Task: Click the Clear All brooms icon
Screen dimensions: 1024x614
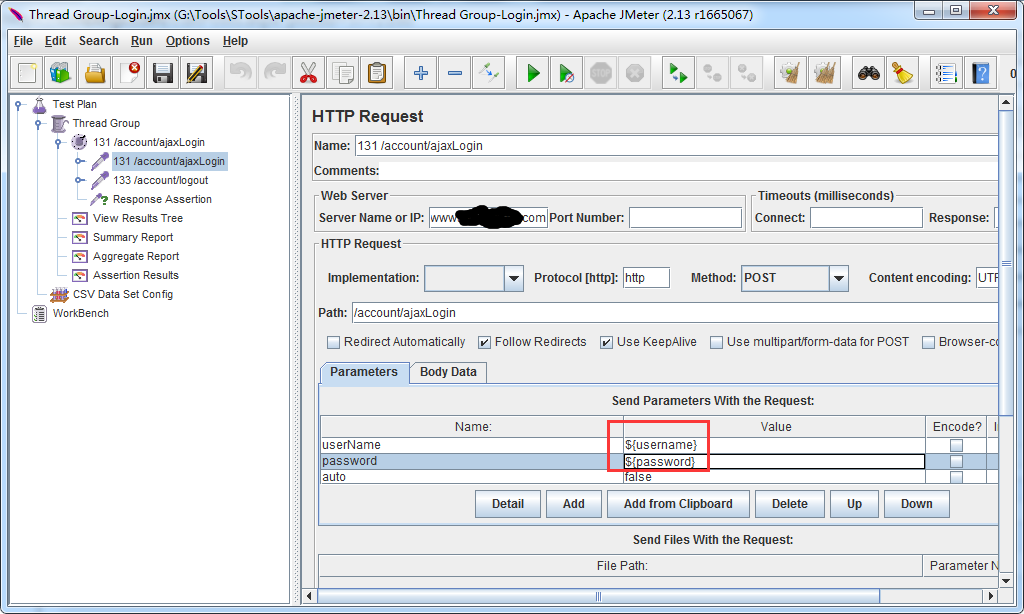Action: [x=824, y=73]
